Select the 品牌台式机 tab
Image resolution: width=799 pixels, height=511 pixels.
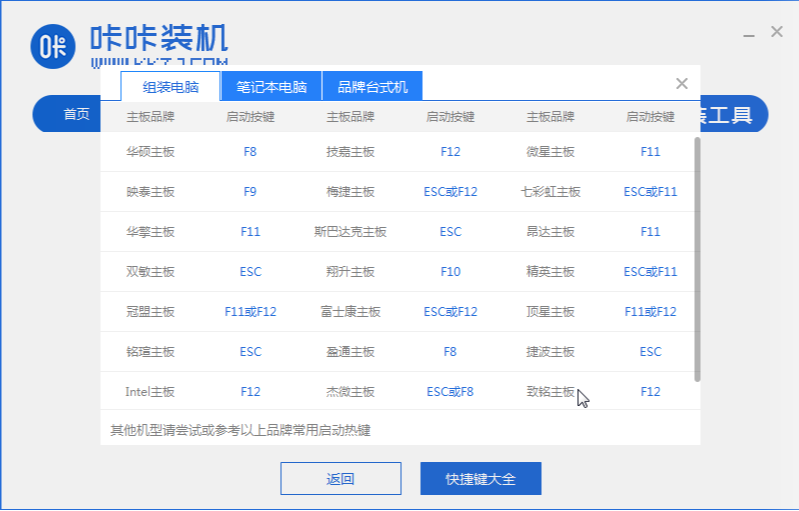(x=372, y=87)
